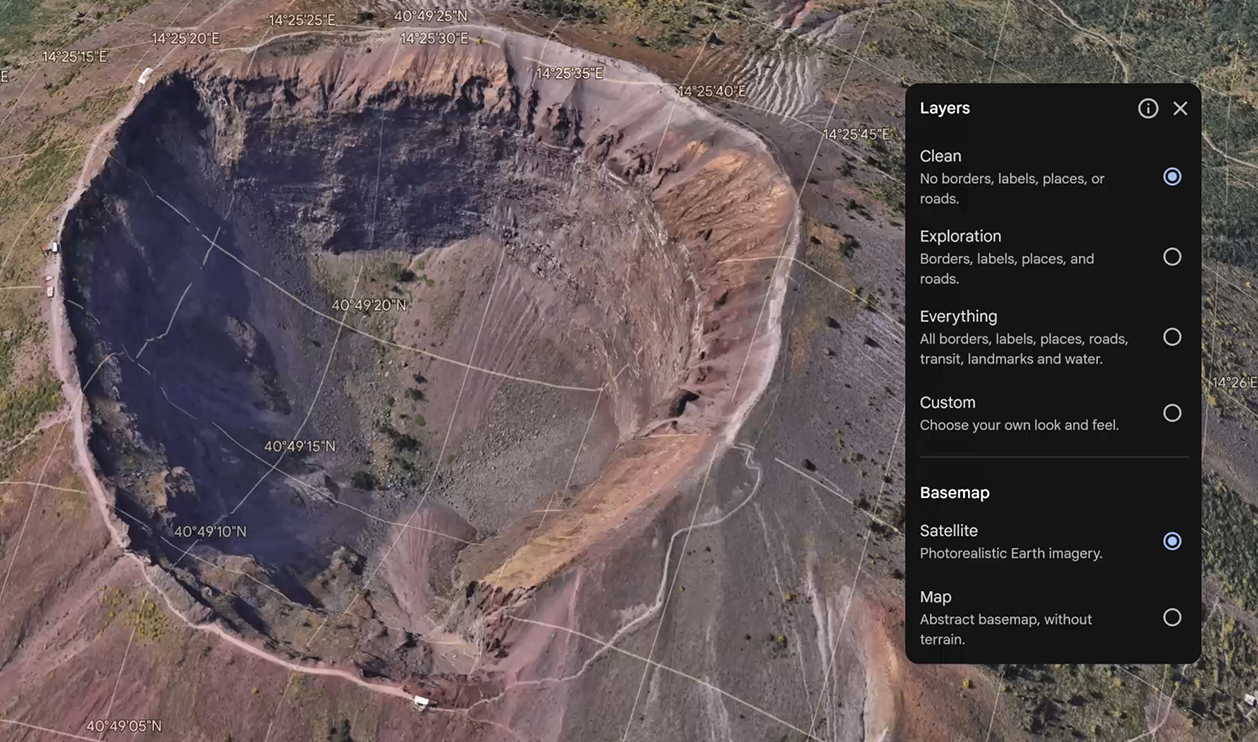The image size is (1258, 742).
Task: Click the 40°49'05"N latitude label
Action: 123,726
